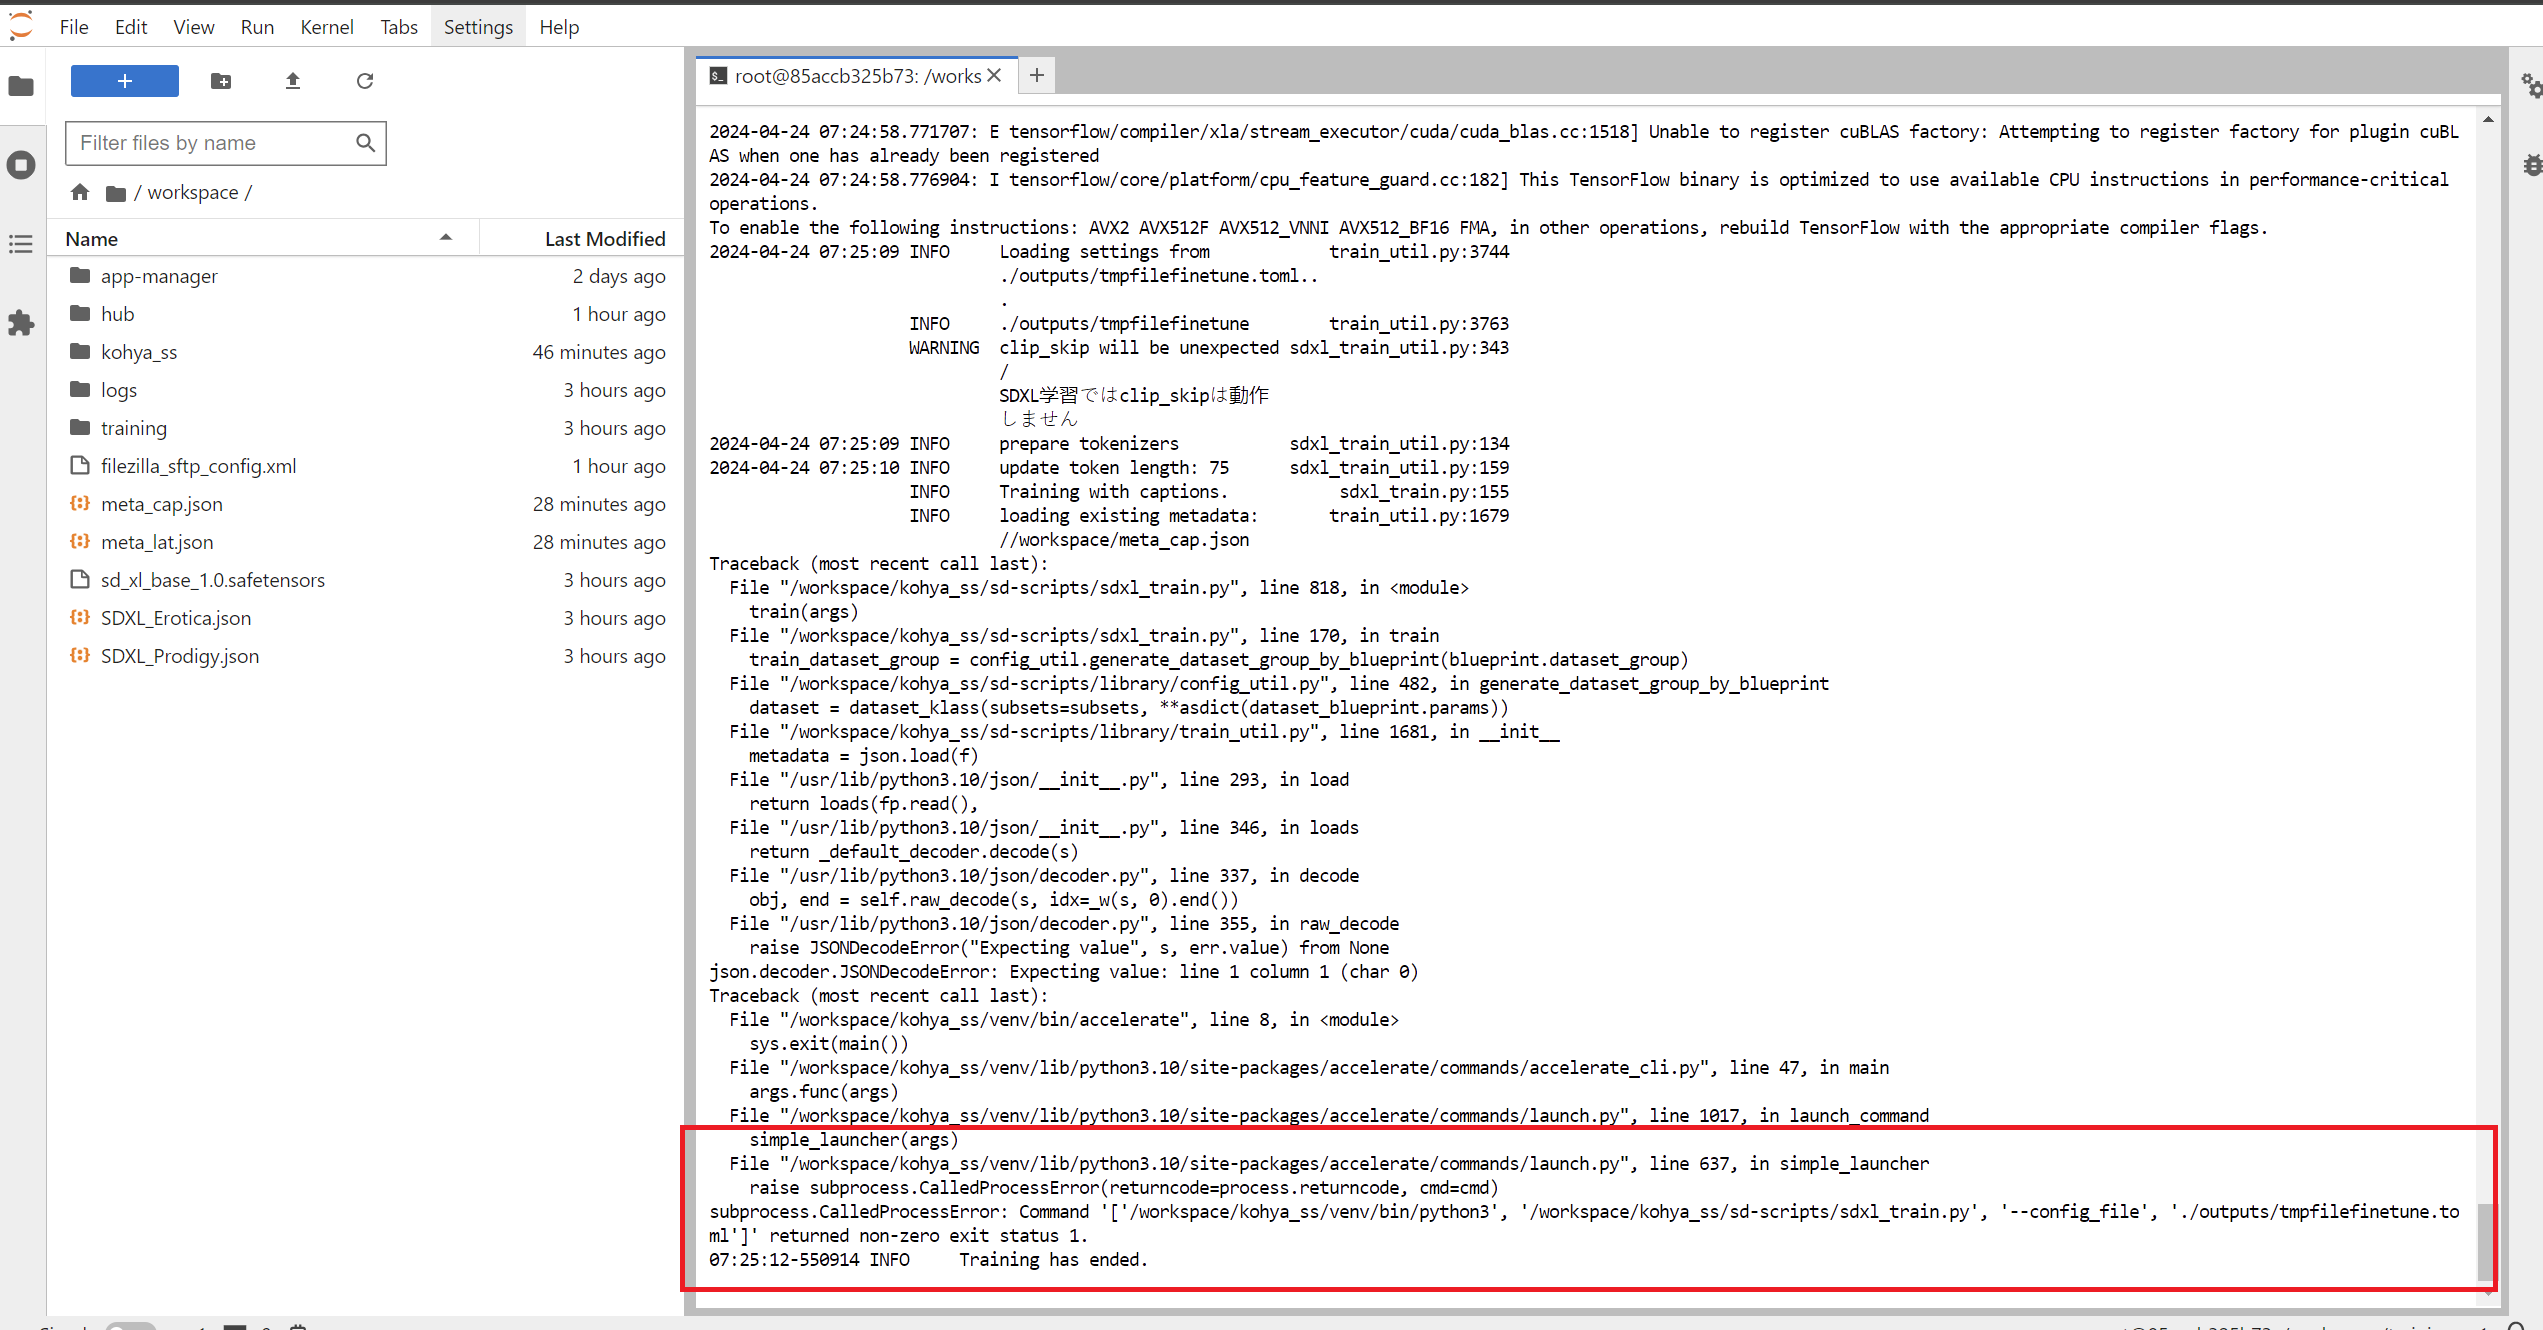Open the Property Inspector gears icon
Image resolution: width=2543 pixels, height=1330 pixels.
(x=2530, y=86)
